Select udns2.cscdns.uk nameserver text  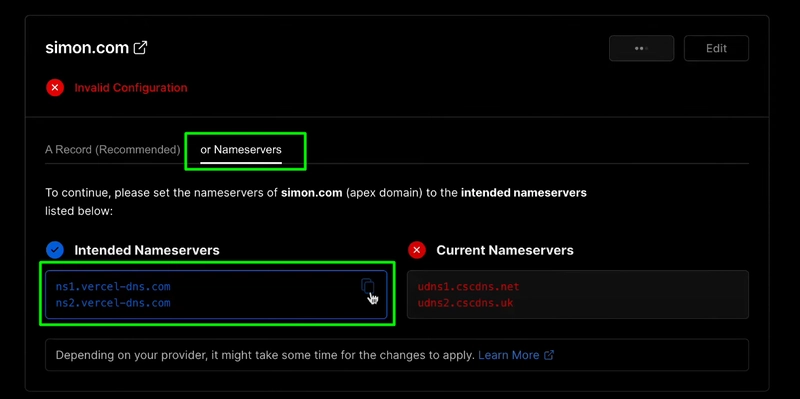click(x=465, y=303)
